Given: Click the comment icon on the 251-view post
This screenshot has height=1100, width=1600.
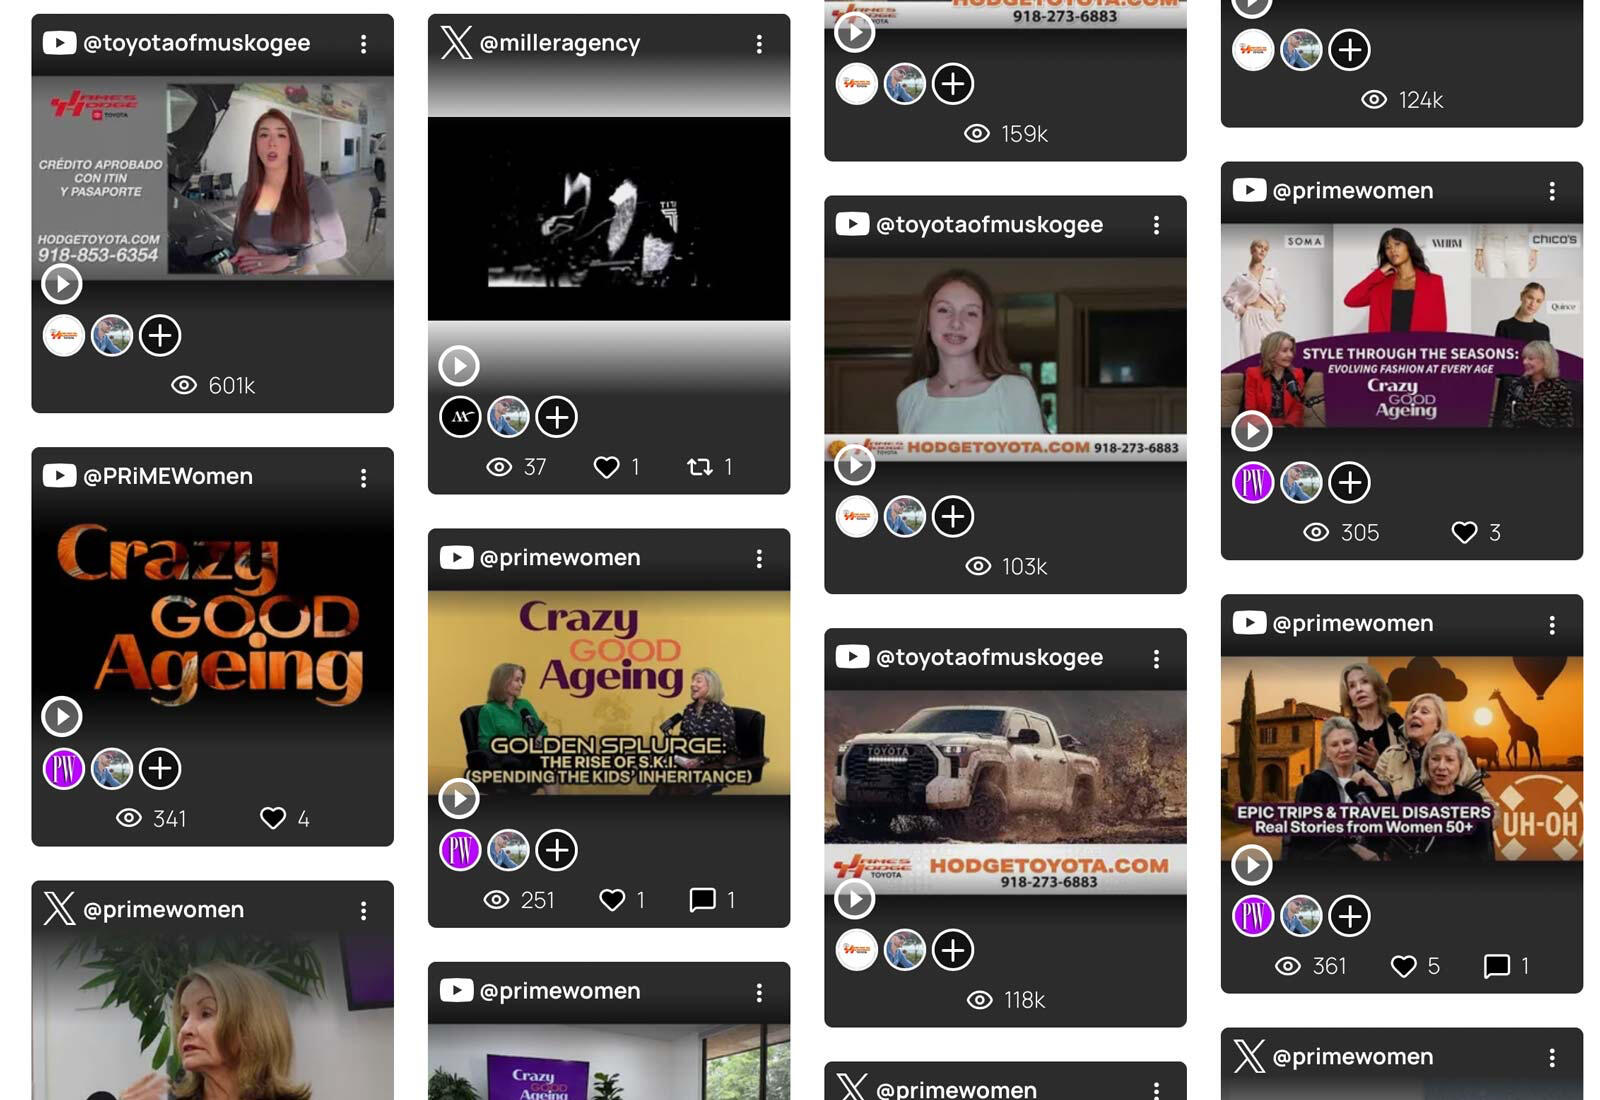Looking at the screenshot, I should (x=703, y=900).
